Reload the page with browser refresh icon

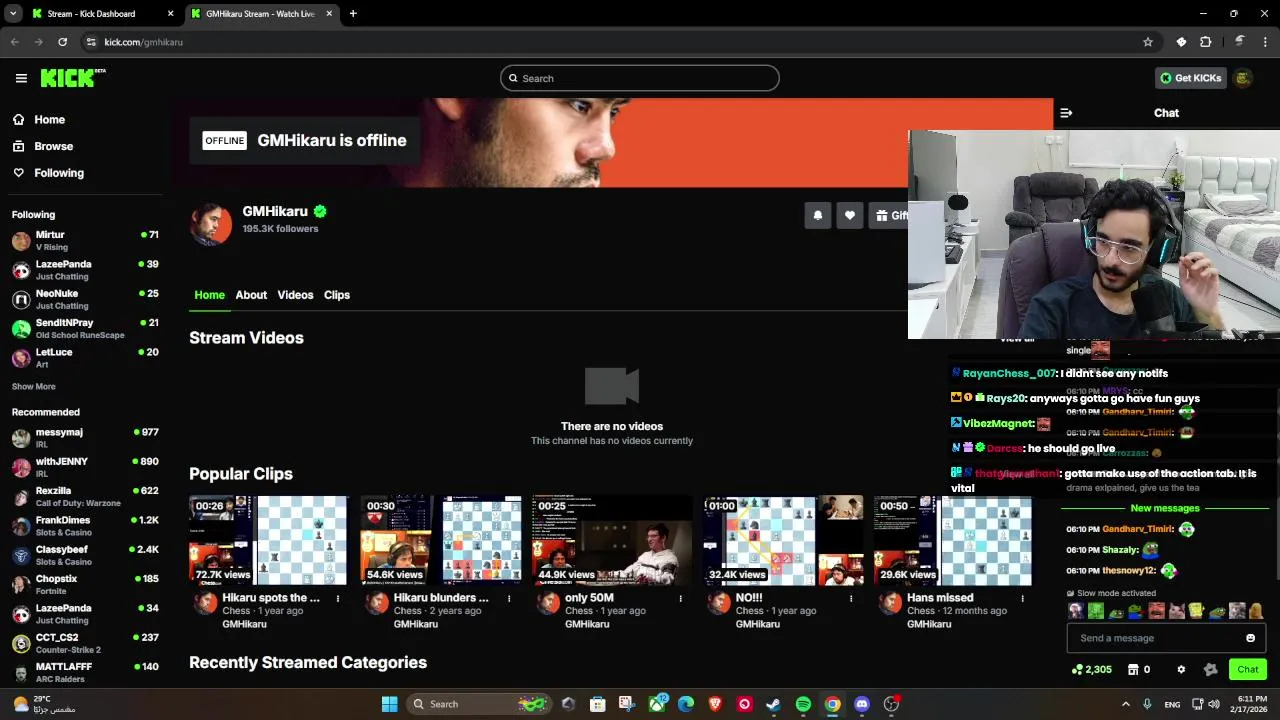click(62, 42)
